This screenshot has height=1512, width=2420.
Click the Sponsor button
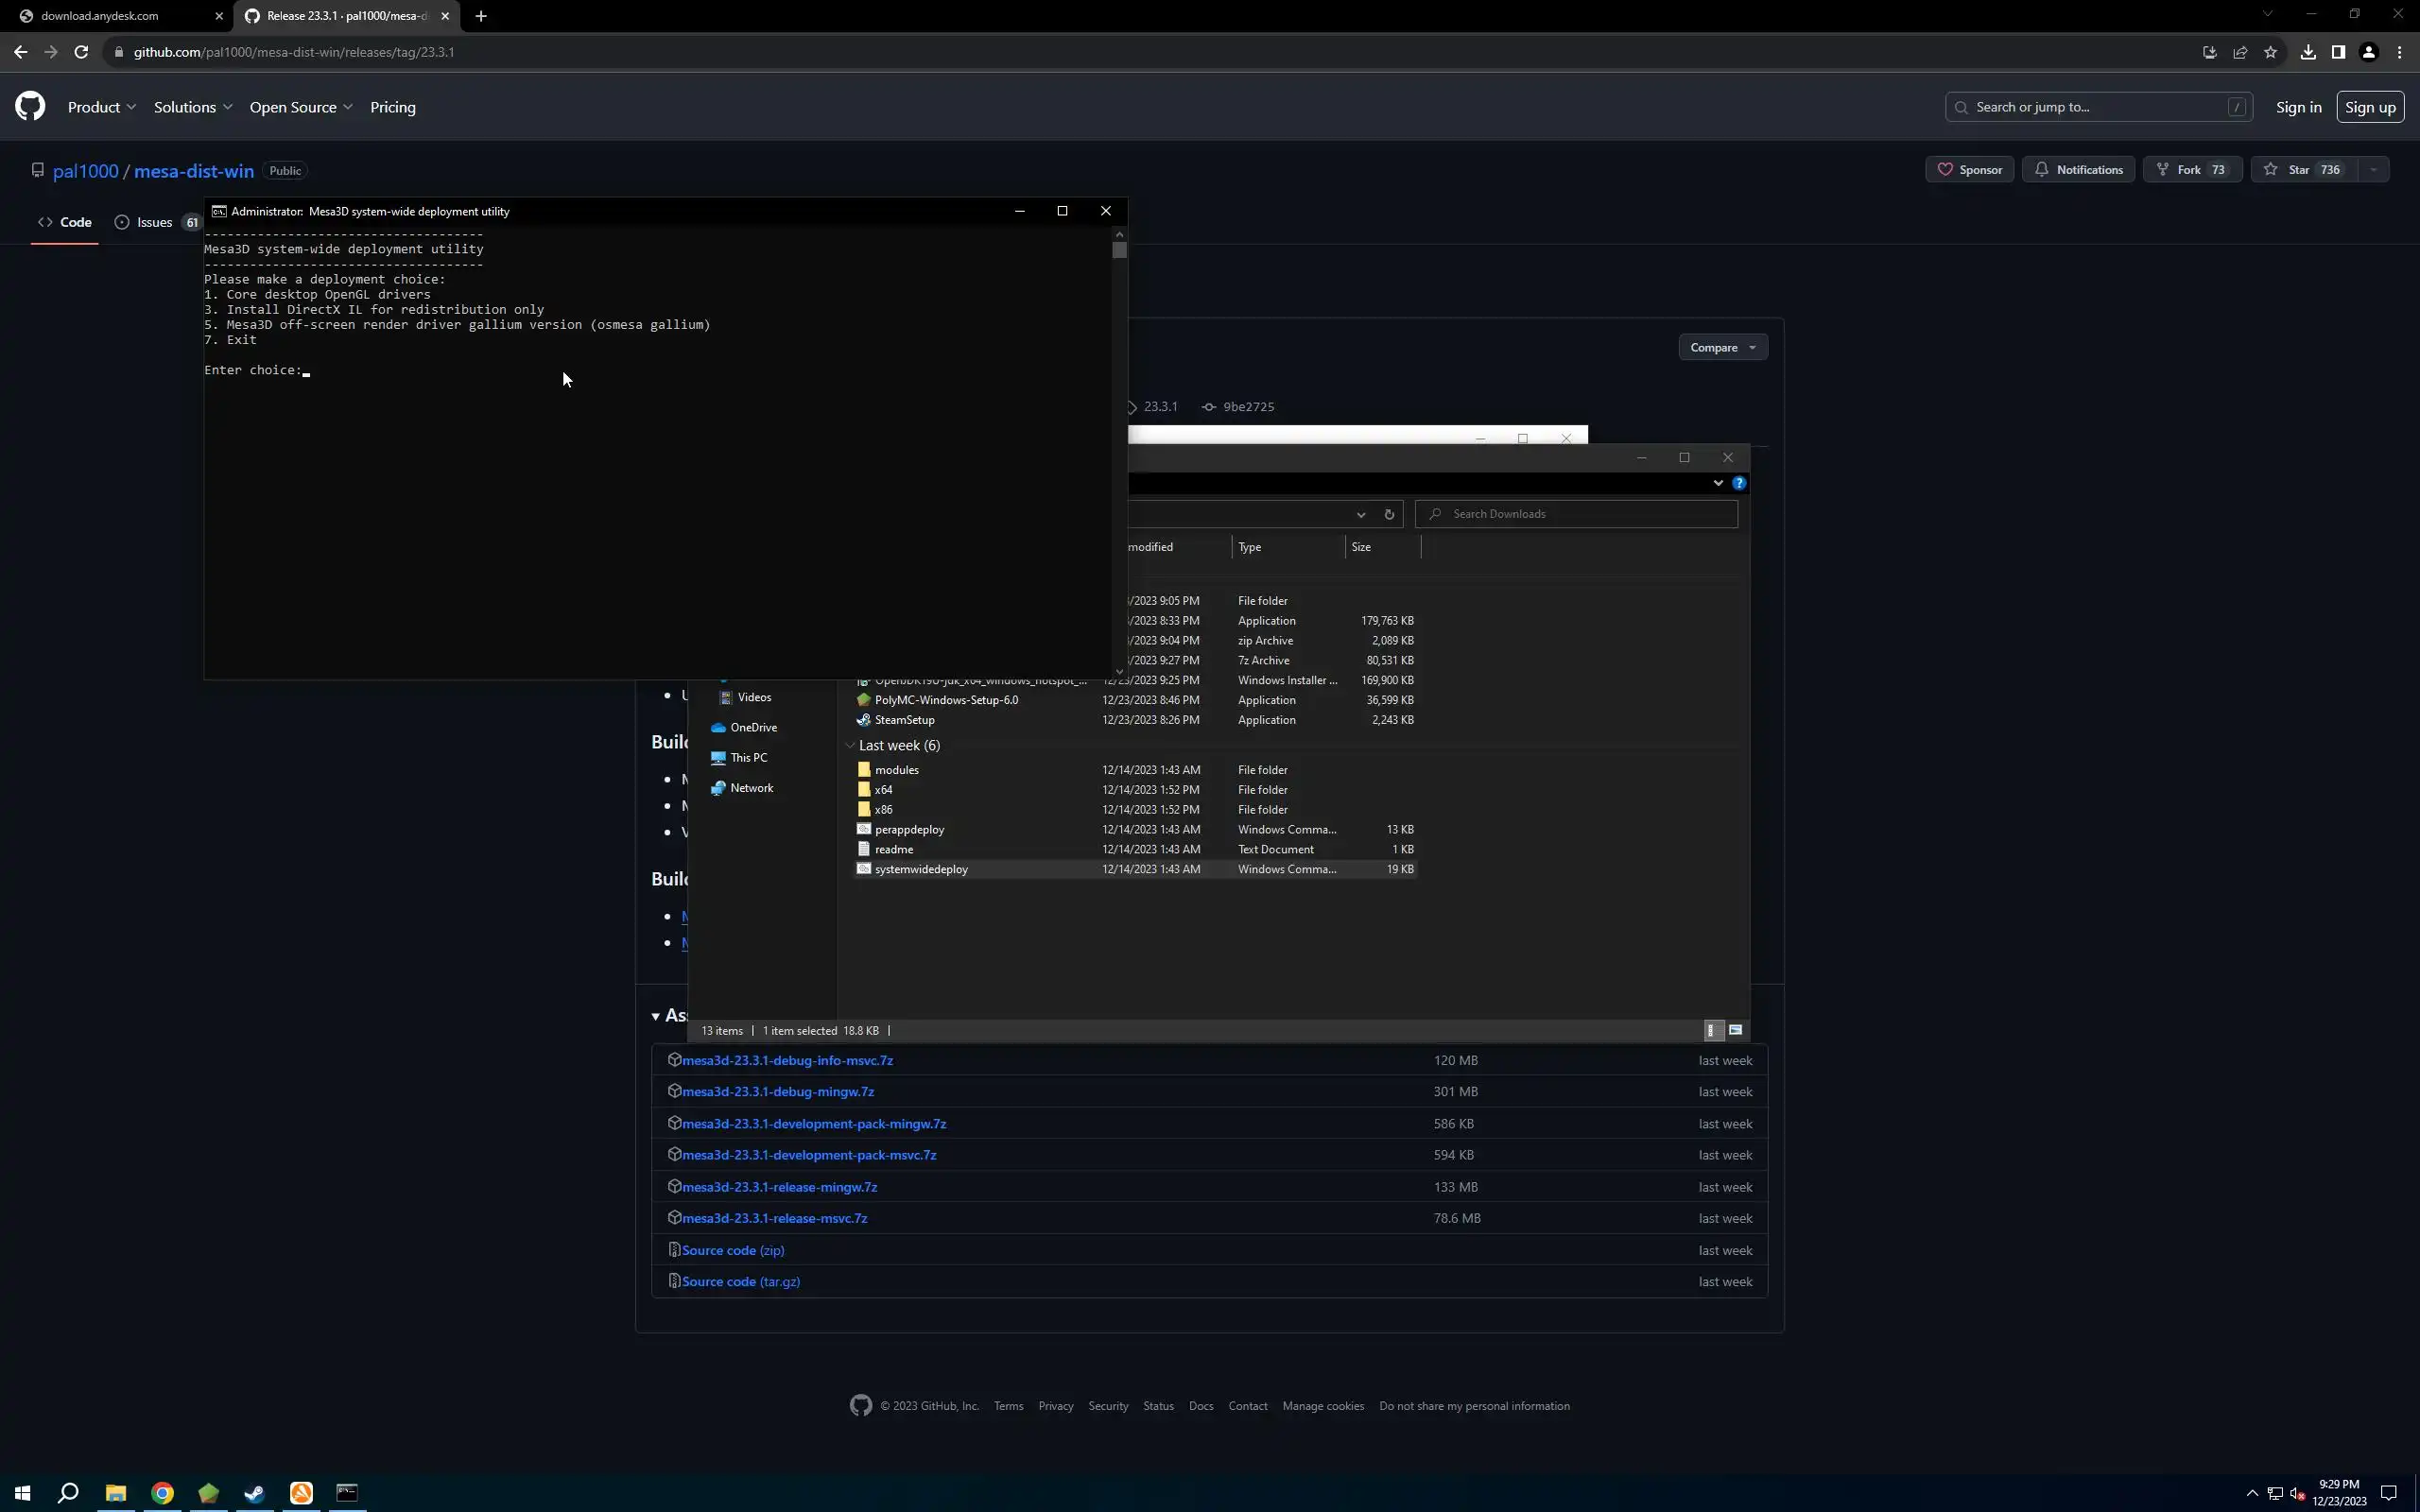click(1969, 170)
